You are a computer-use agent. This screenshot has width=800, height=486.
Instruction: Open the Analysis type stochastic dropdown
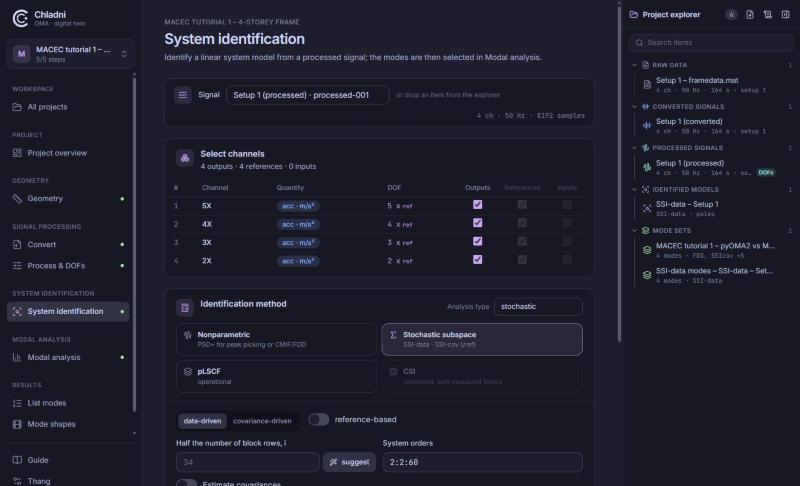point(538,307)
